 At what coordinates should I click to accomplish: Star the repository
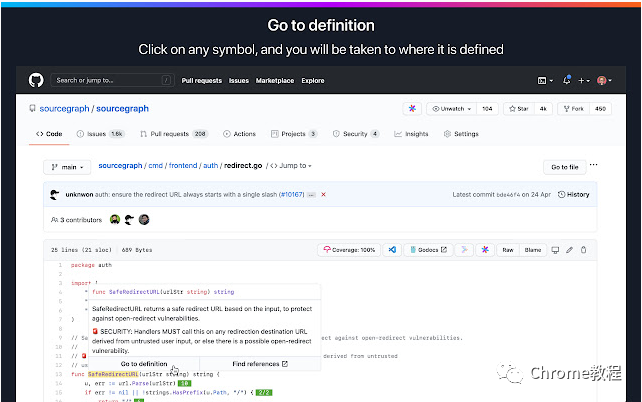tap(518, 108)
